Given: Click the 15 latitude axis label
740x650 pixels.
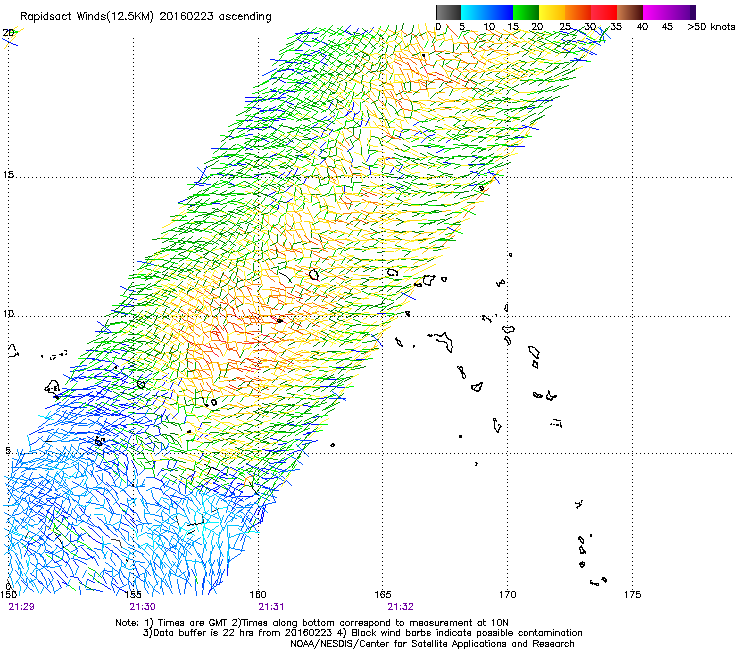Looking at the screenshot, I should click(x=8, y=175).
